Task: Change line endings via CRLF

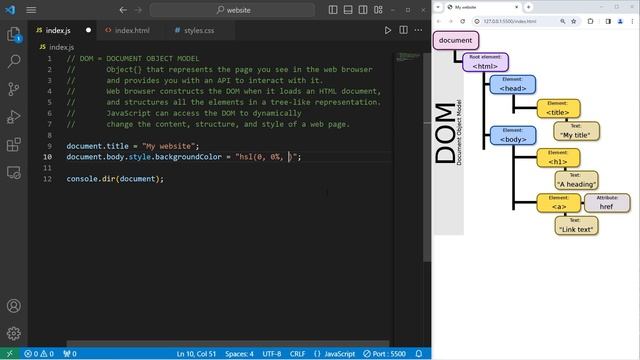Action: (x=297, y=354)
